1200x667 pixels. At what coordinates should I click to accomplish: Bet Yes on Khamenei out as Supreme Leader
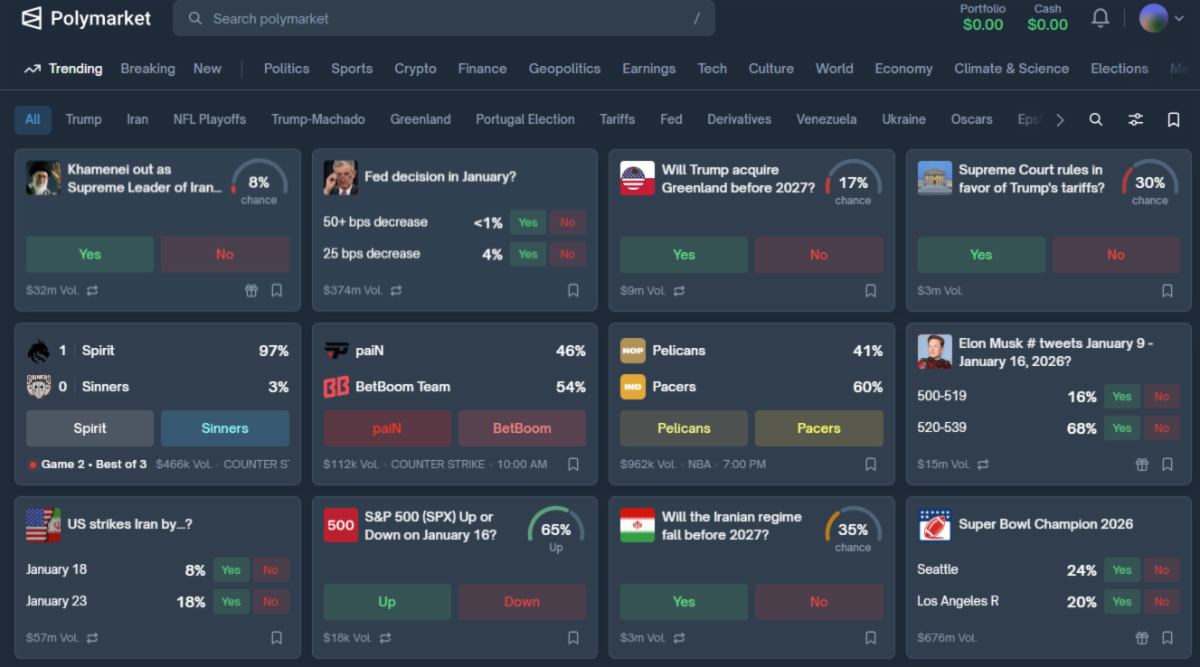pyautogui.click(x=90, y=255)
